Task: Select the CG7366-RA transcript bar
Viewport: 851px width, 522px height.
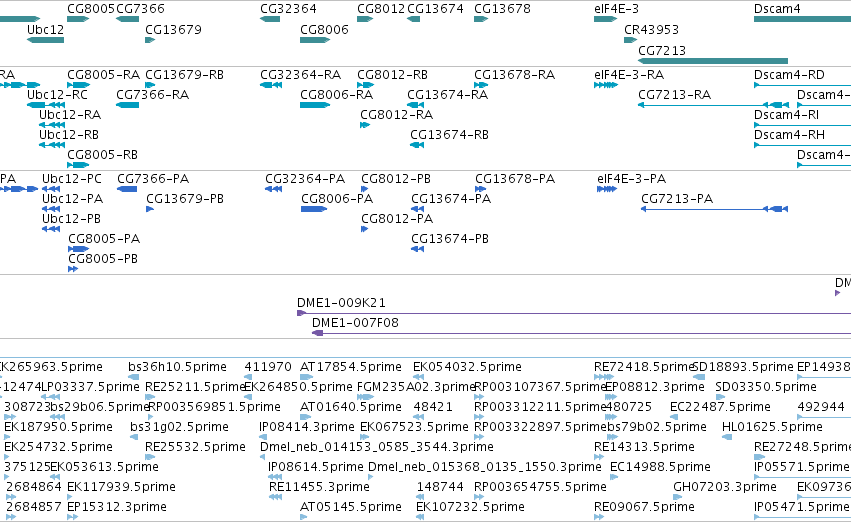Action: (x=128, y=105)
